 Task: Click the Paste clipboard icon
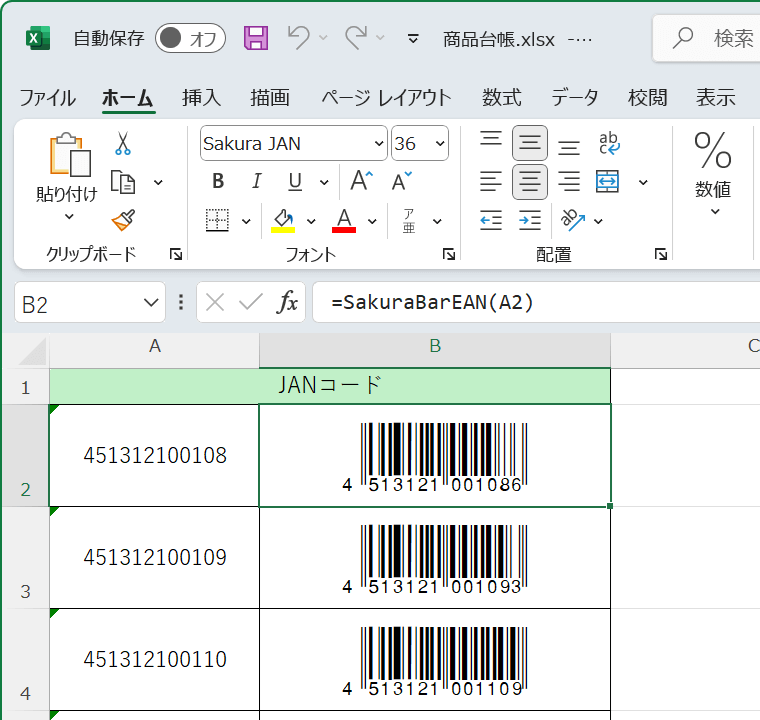70,154
